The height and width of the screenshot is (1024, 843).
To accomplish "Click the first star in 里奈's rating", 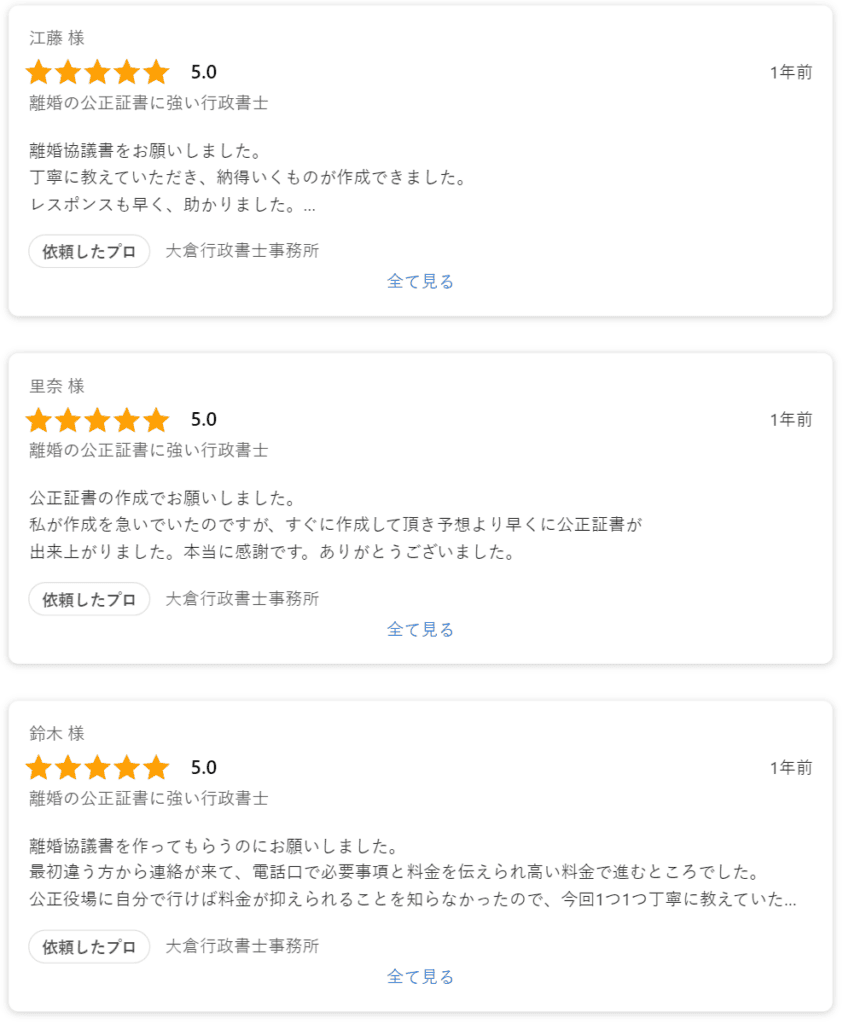I will 39,420.
